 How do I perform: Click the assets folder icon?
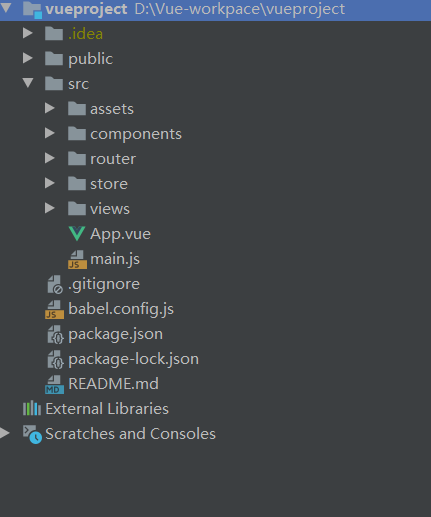77,108
